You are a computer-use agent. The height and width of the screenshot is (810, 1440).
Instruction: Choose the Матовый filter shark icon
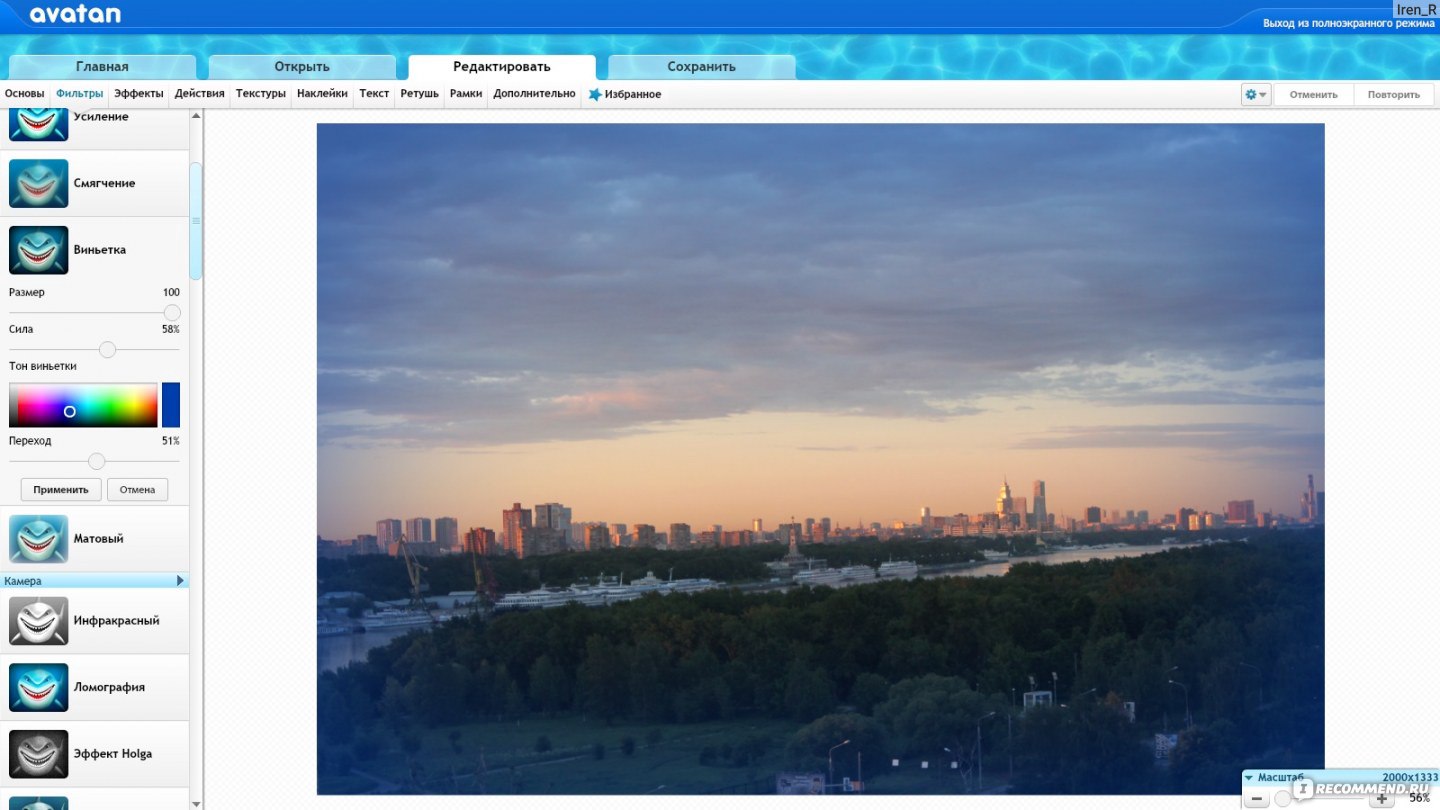coord(38,539)
